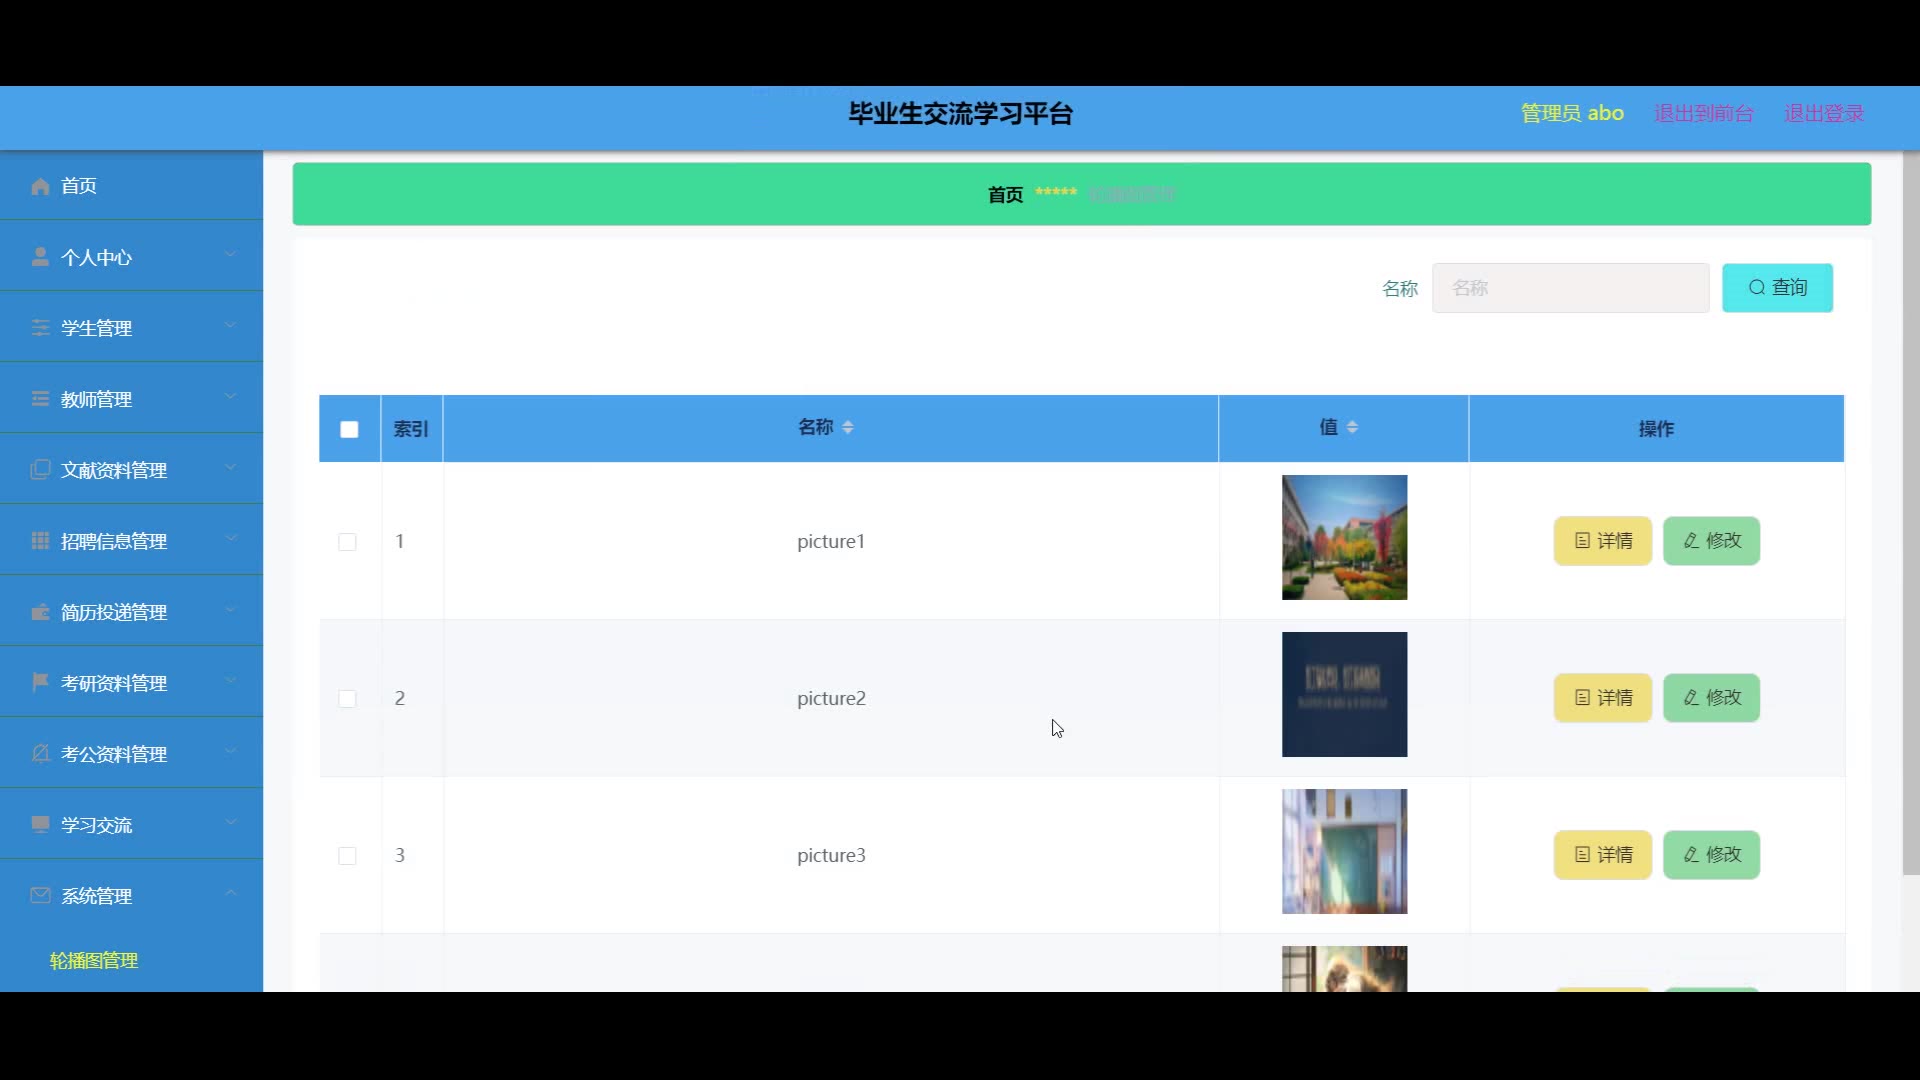This screenshot has height=1080, width=1920.
Task: Click the person icon for 个人中心
Action: coord(40,257)
